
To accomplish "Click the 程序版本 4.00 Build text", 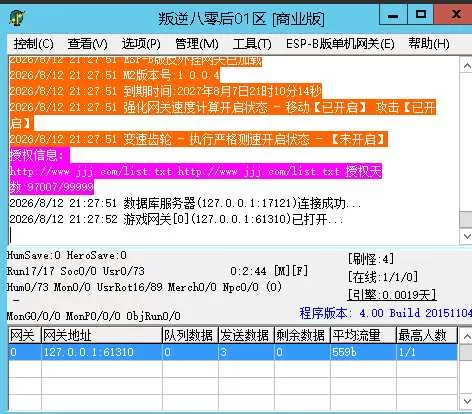I will point(385,313).
